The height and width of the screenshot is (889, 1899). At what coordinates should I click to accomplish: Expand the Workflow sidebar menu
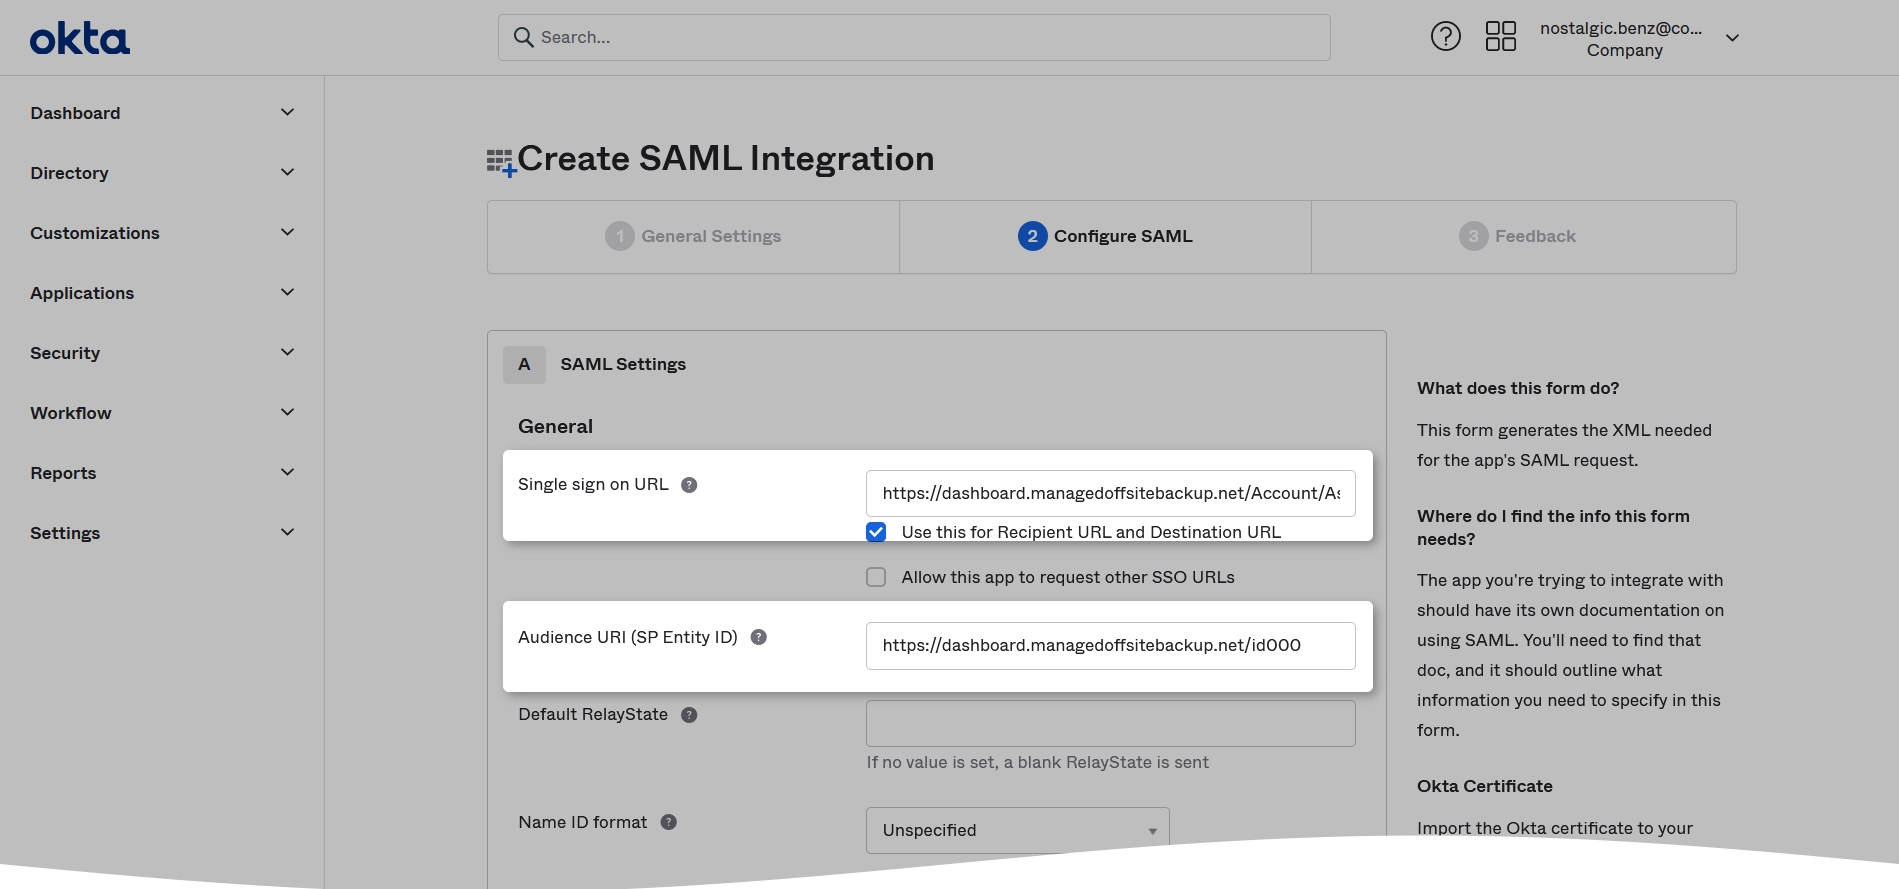287,413
